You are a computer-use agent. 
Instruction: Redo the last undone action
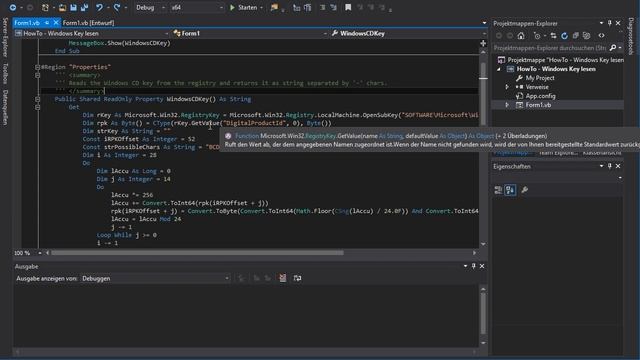pos(117,7)
